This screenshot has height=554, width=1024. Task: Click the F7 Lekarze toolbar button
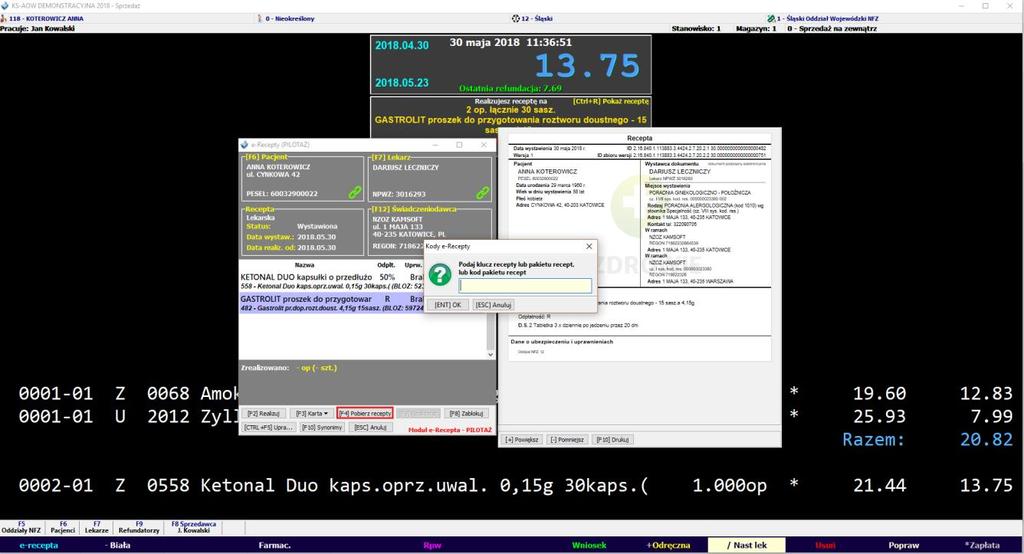click(97, 527)
